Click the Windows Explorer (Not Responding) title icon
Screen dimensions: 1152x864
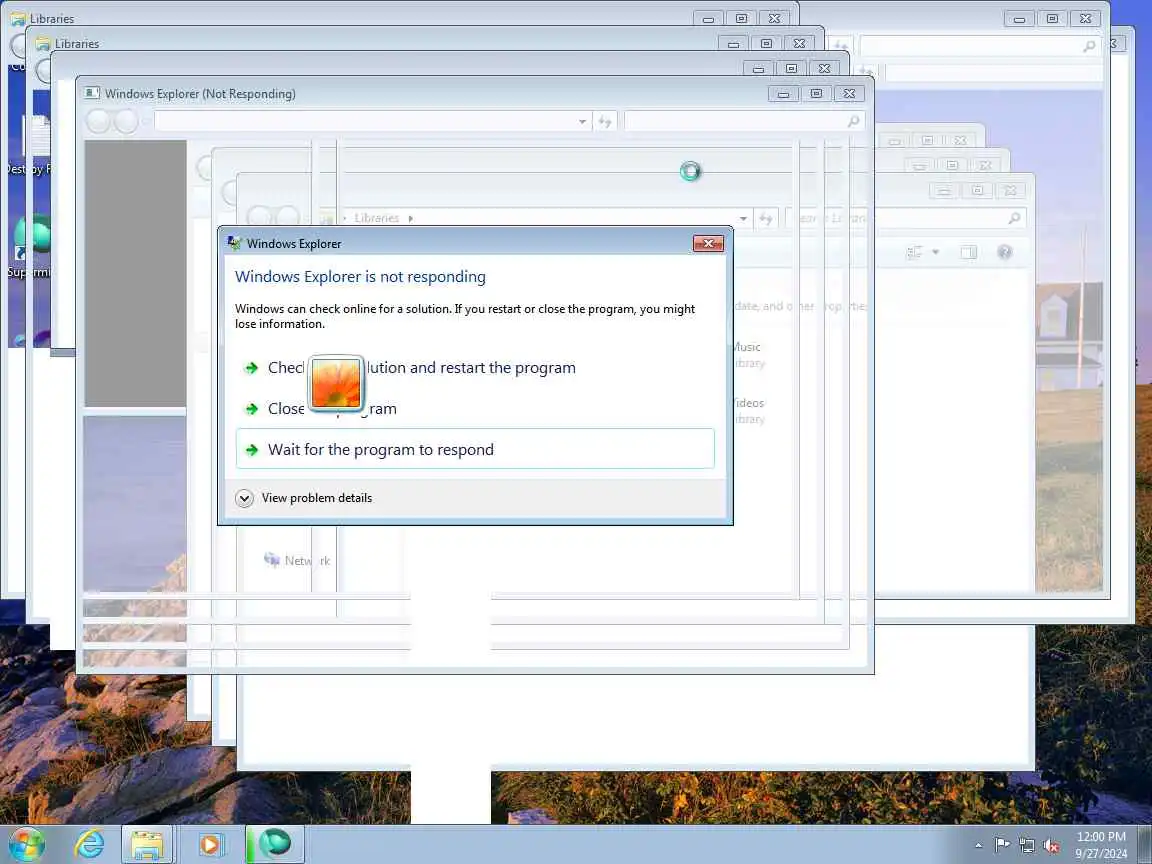(91, 93)
